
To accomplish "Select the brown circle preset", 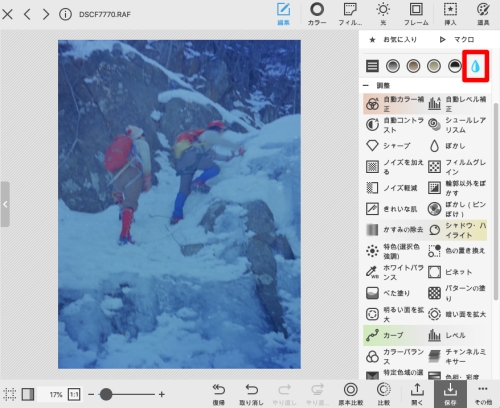I will pyautogui.click(x=413, y=66).
